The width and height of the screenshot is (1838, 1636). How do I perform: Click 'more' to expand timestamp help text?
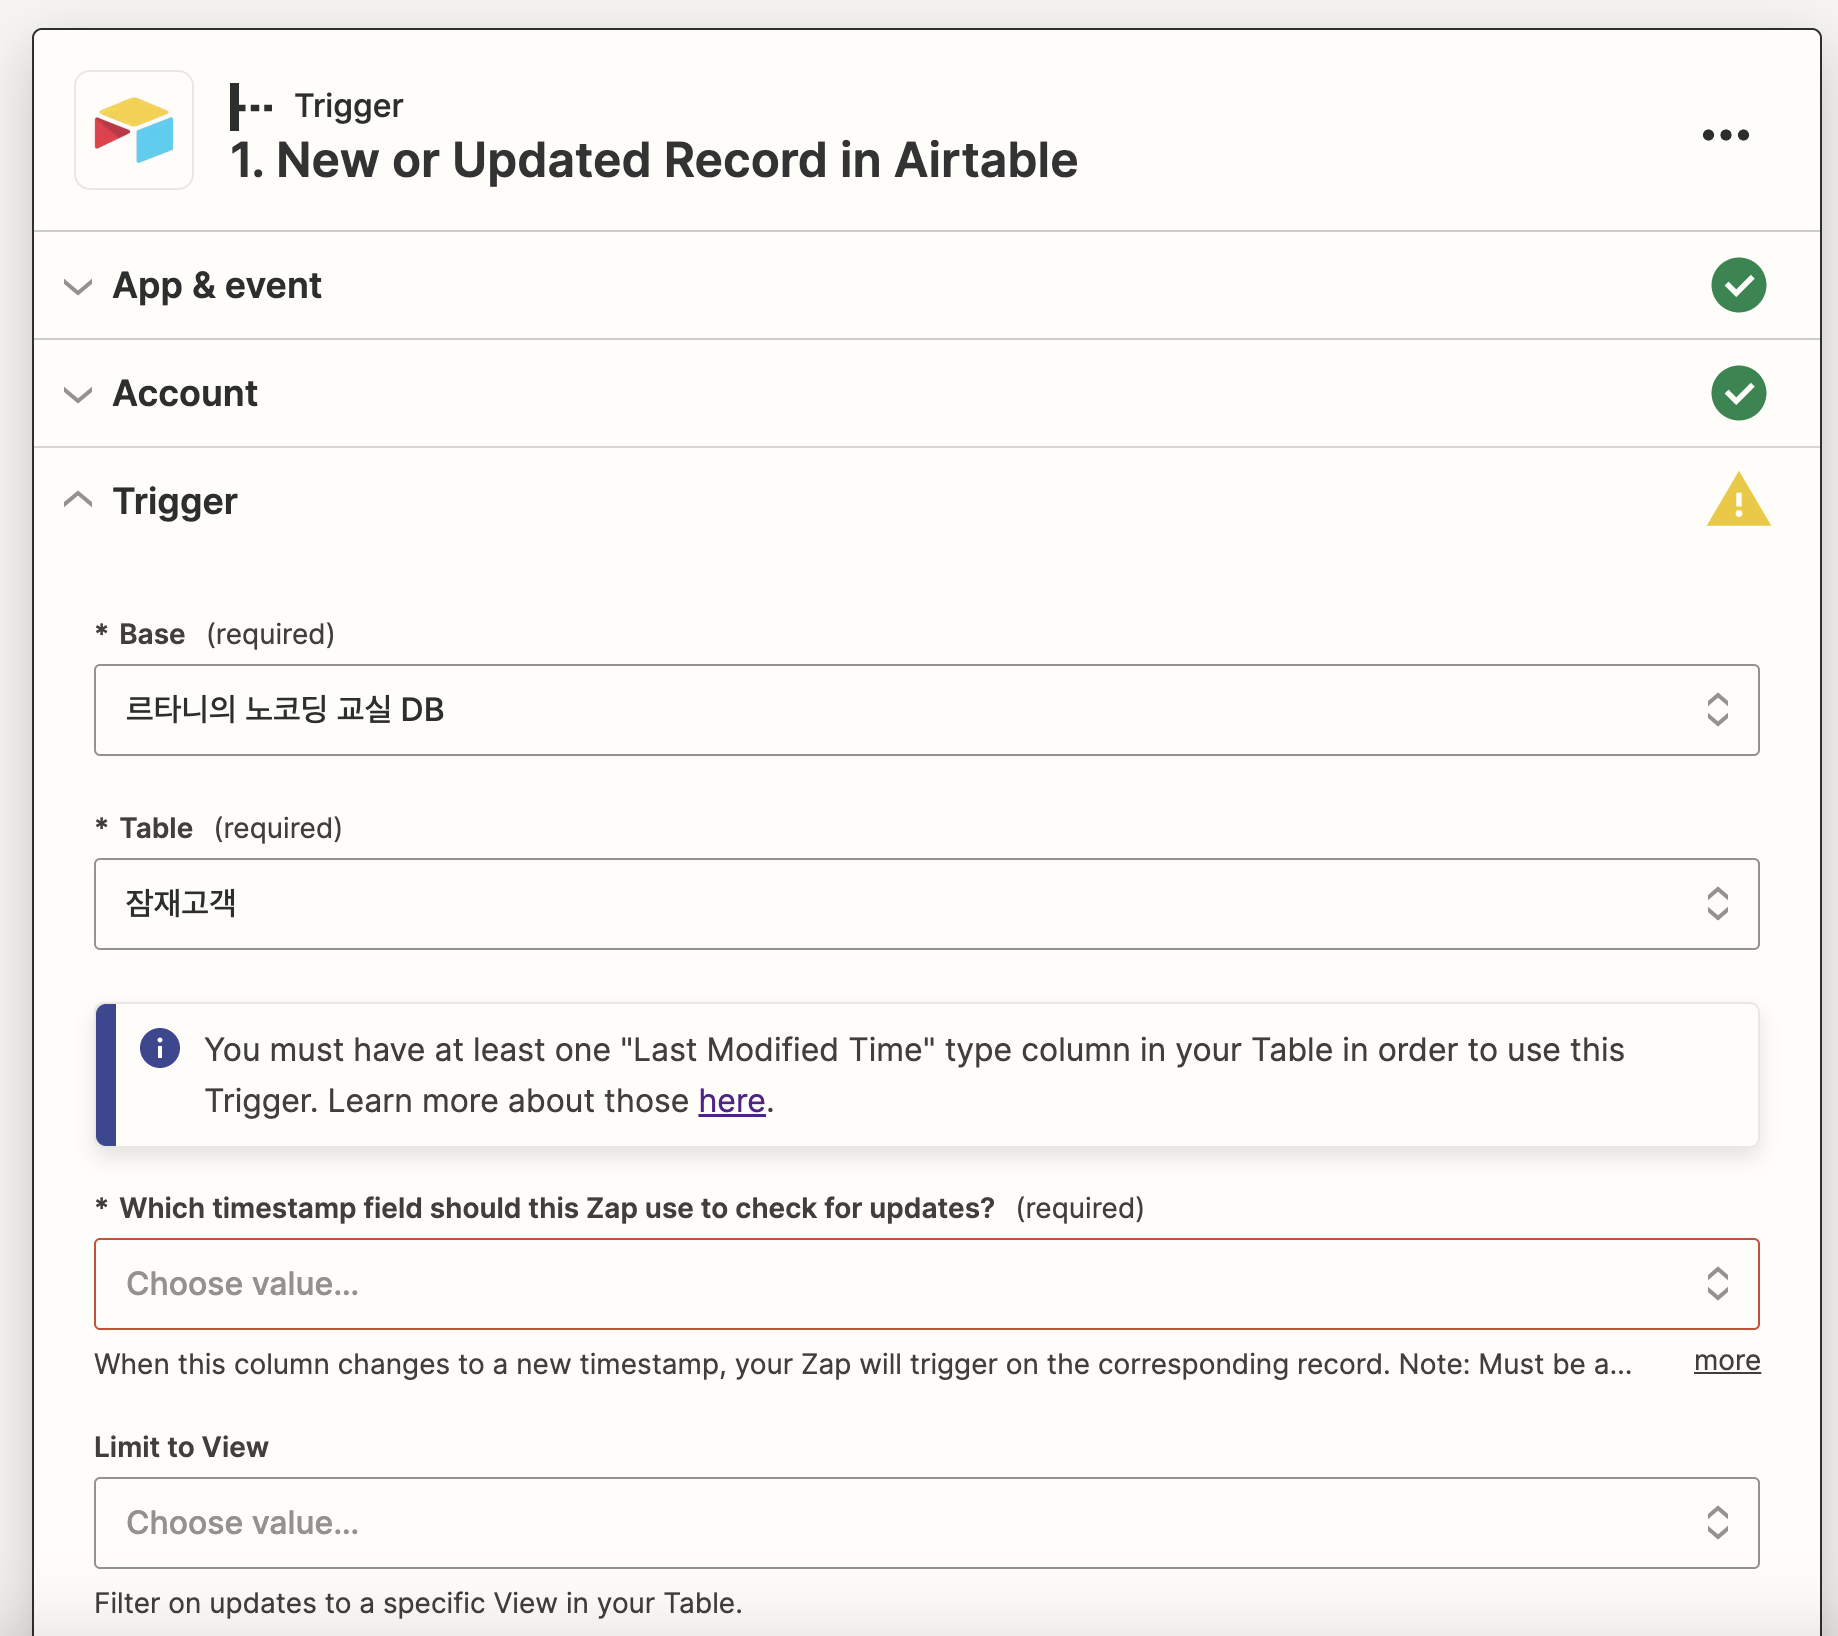[1727, 1361]
